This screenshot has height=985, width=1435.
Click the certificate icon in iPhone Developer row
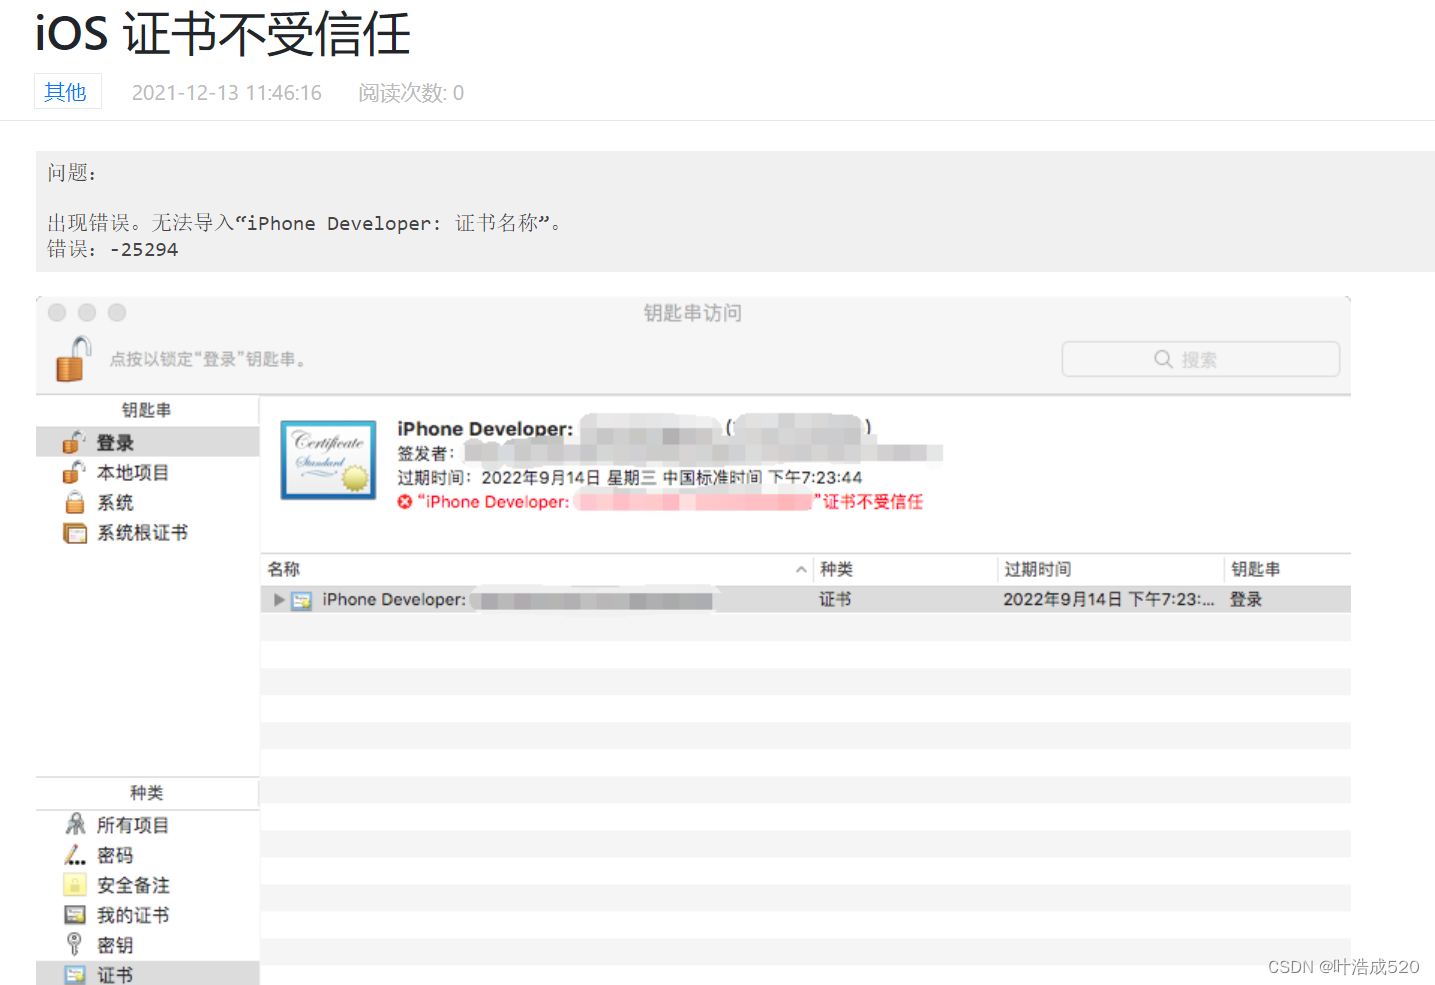tap(301, 601)
